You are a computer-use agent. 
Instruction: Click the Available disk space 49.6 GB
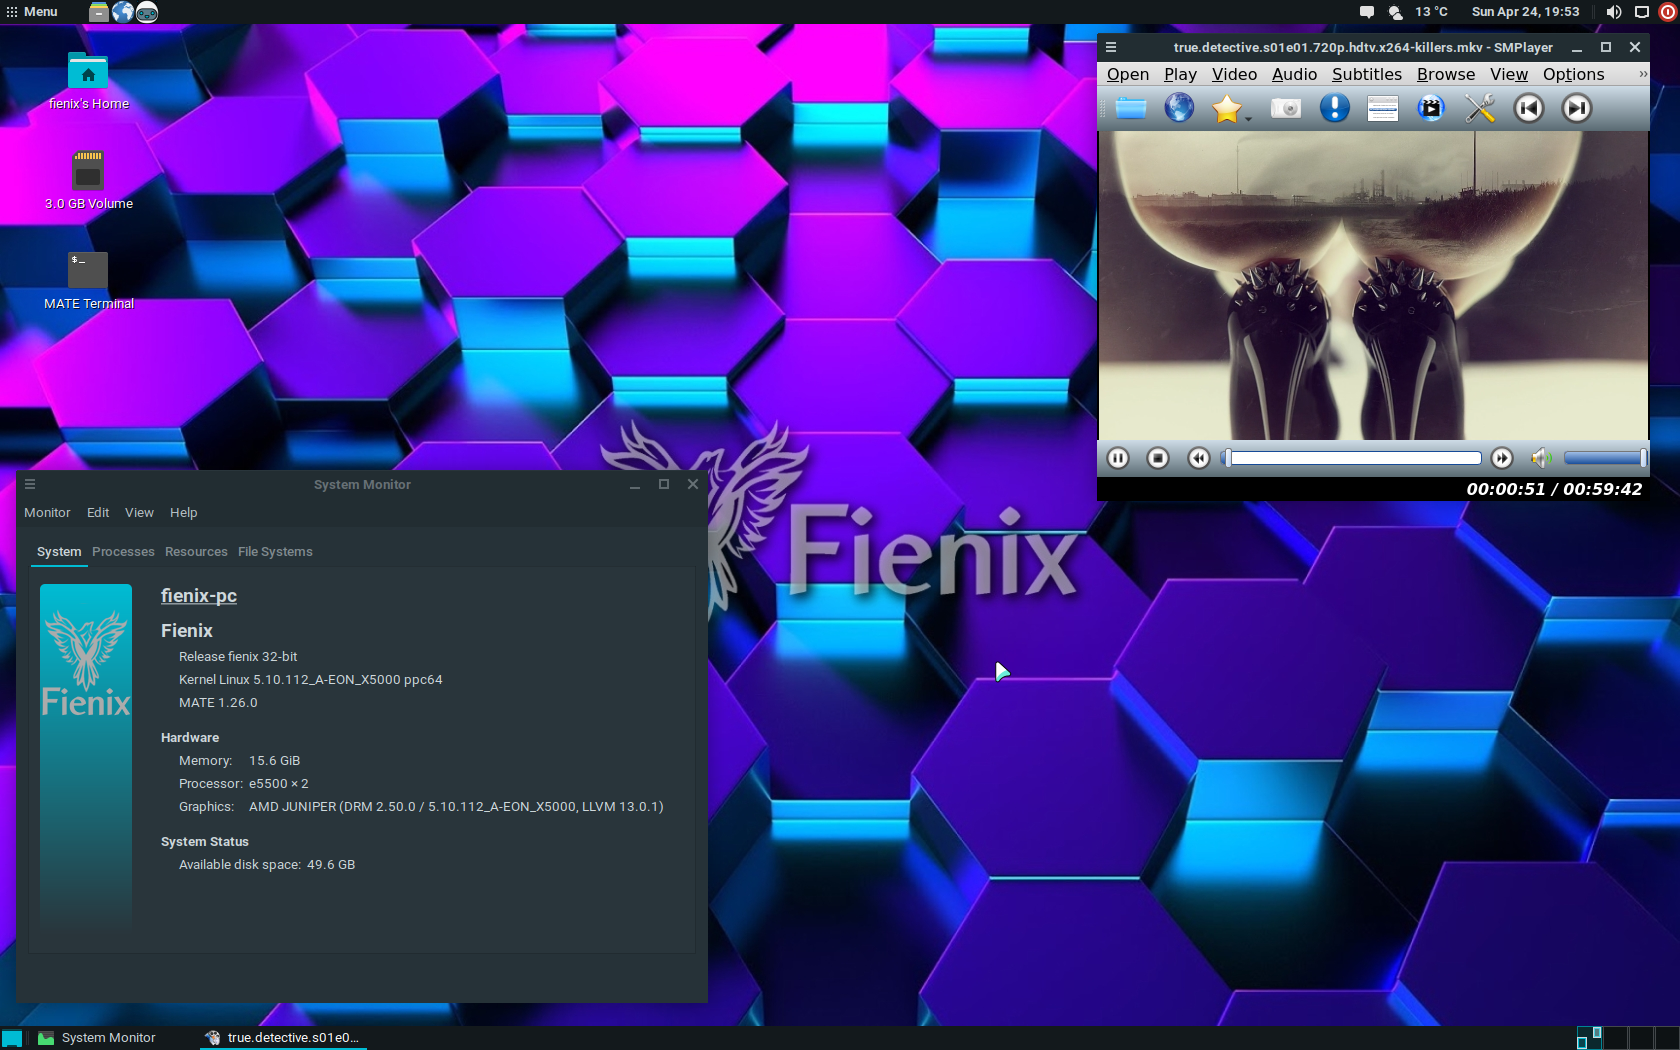(x=267, y=865)
